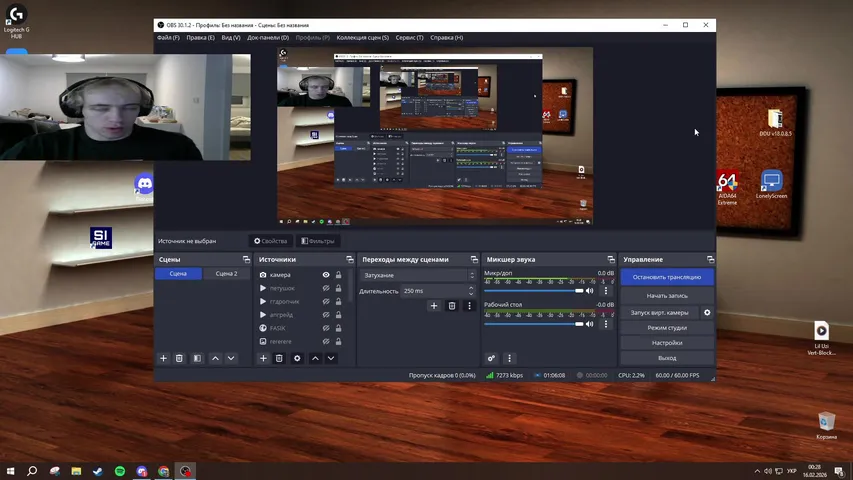Add a scene transition with plus icon

click(434, 306)
